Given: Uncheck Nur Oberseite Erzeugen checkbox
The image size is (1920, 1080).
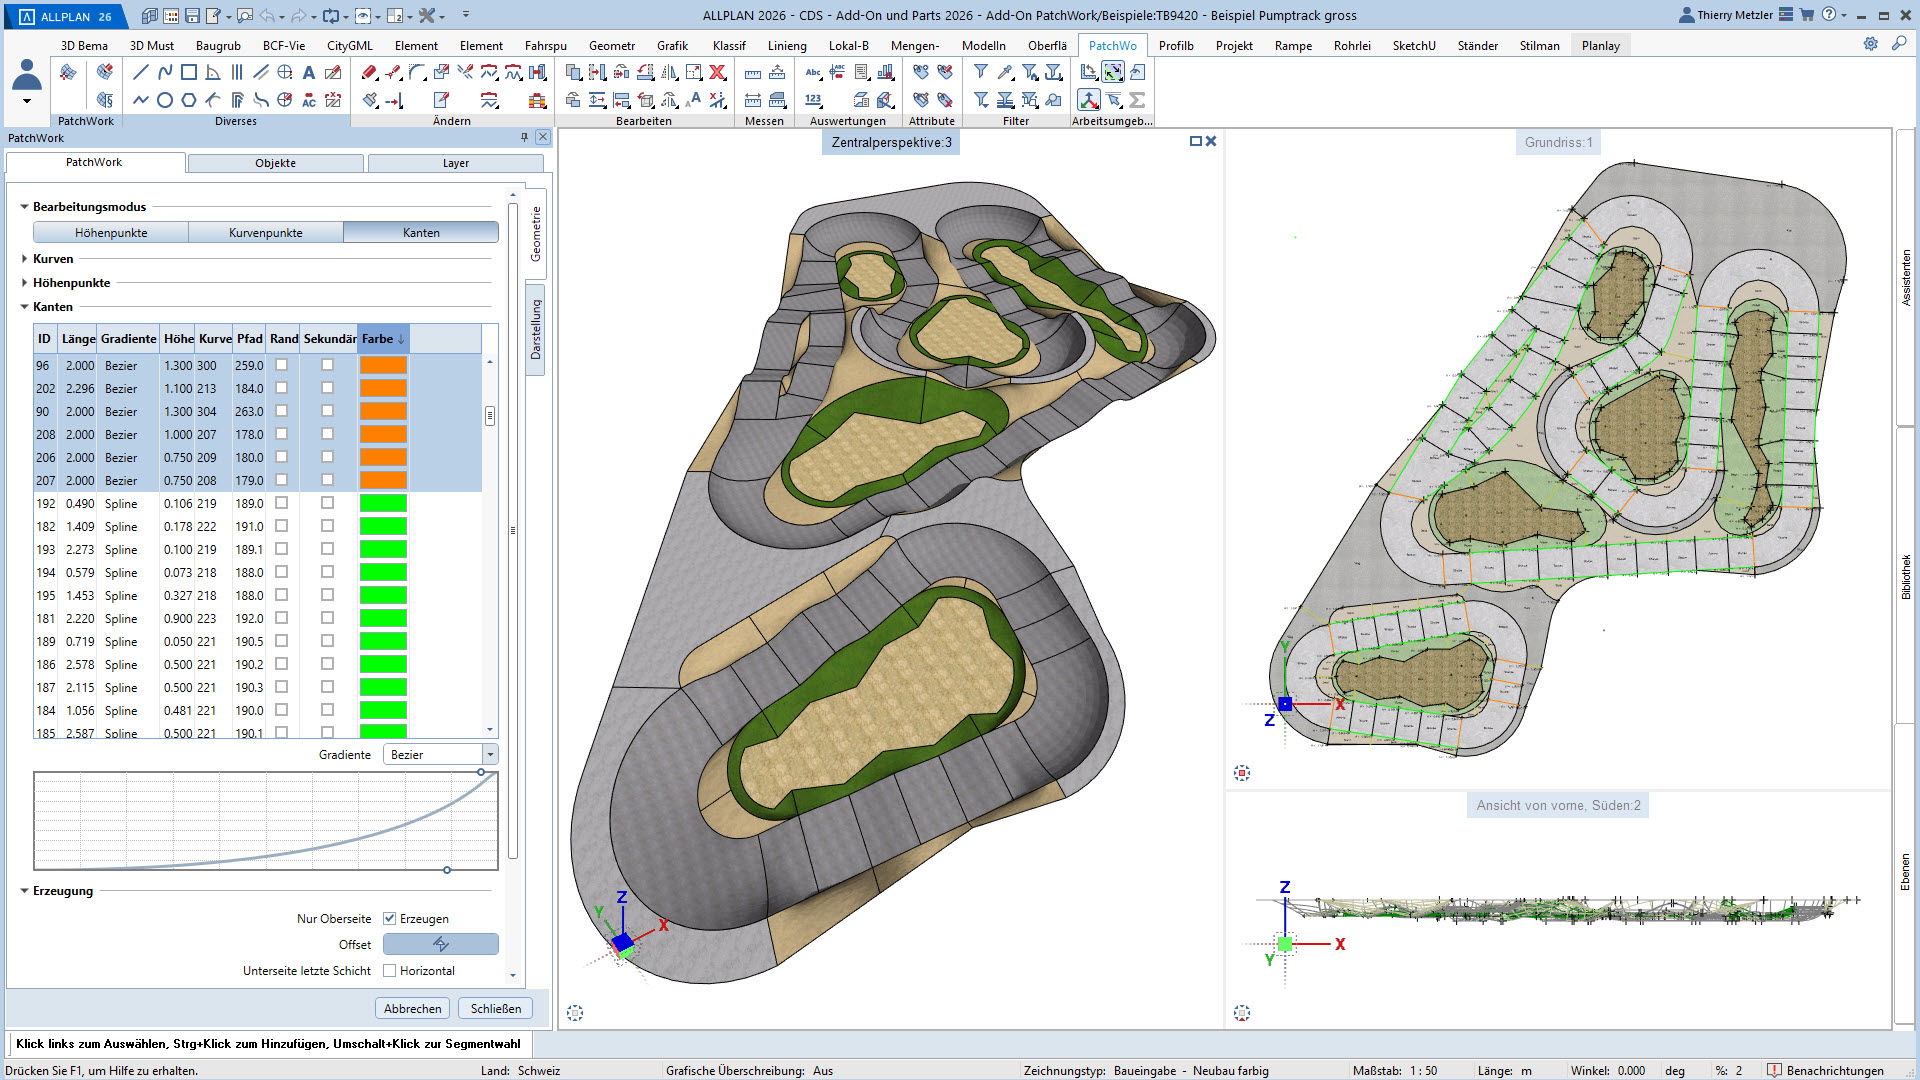Looking at the screenshot, I should (390, 918).
